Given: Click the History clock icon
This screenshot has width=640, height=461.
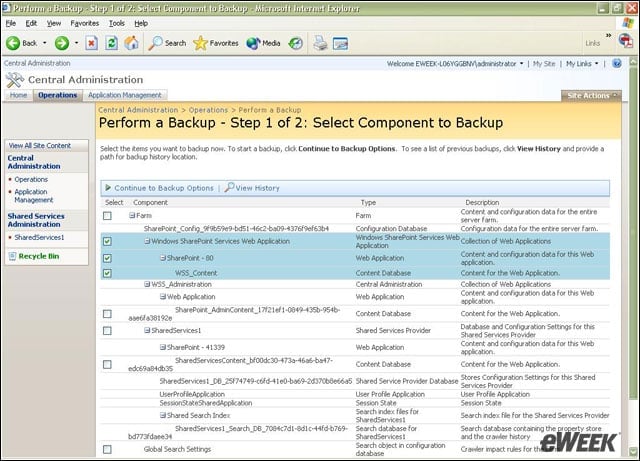Looking at the screenshot, I should tap(296, 43).
